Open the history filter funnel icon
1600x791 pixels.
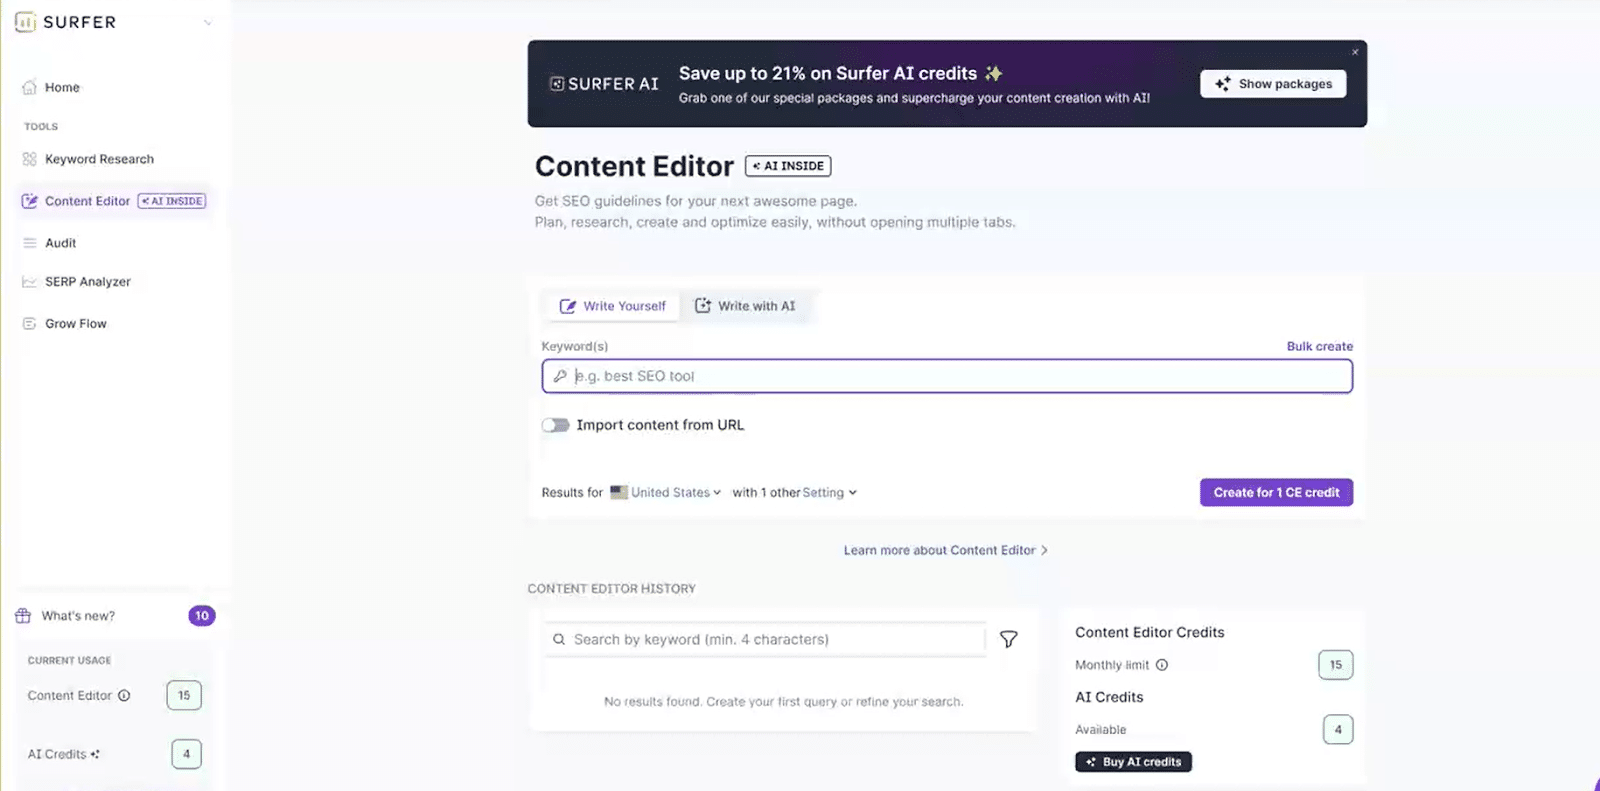click(x=1009, y=639)
